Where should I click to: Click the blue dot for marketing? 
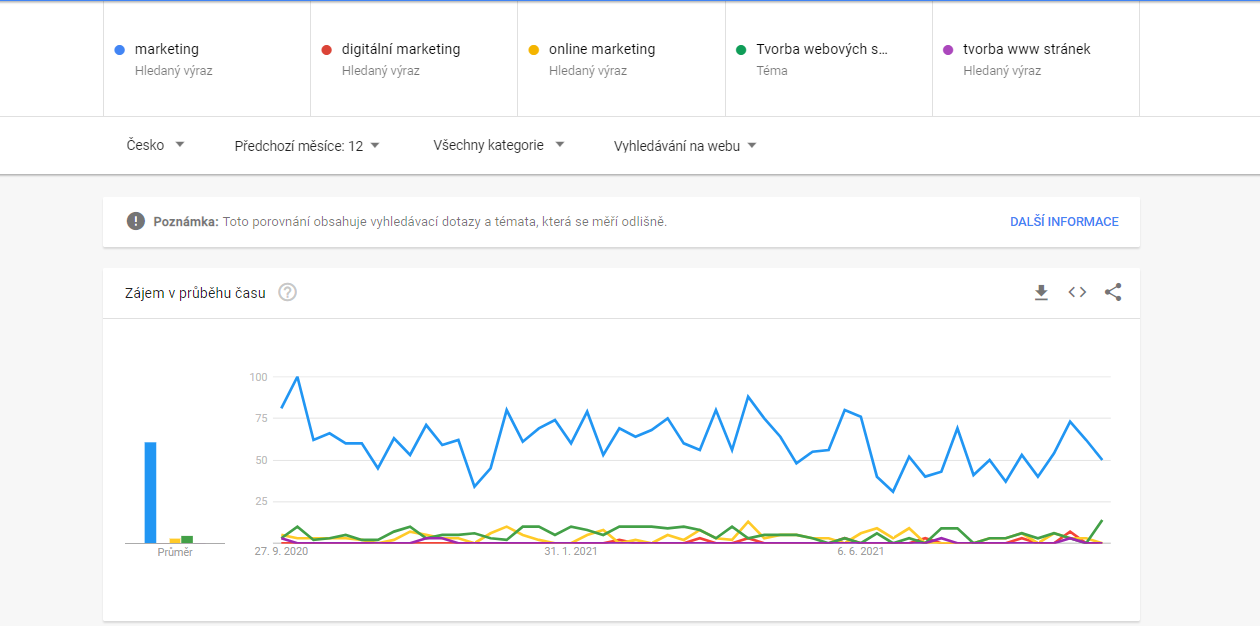click(120, 49)
